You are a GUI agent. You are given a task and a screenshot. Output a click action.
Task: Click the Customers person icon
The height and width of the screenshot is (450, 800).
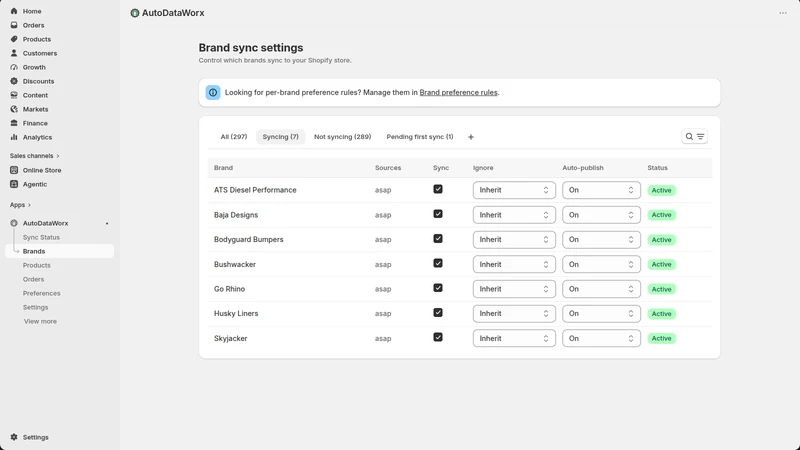point(14,53)
